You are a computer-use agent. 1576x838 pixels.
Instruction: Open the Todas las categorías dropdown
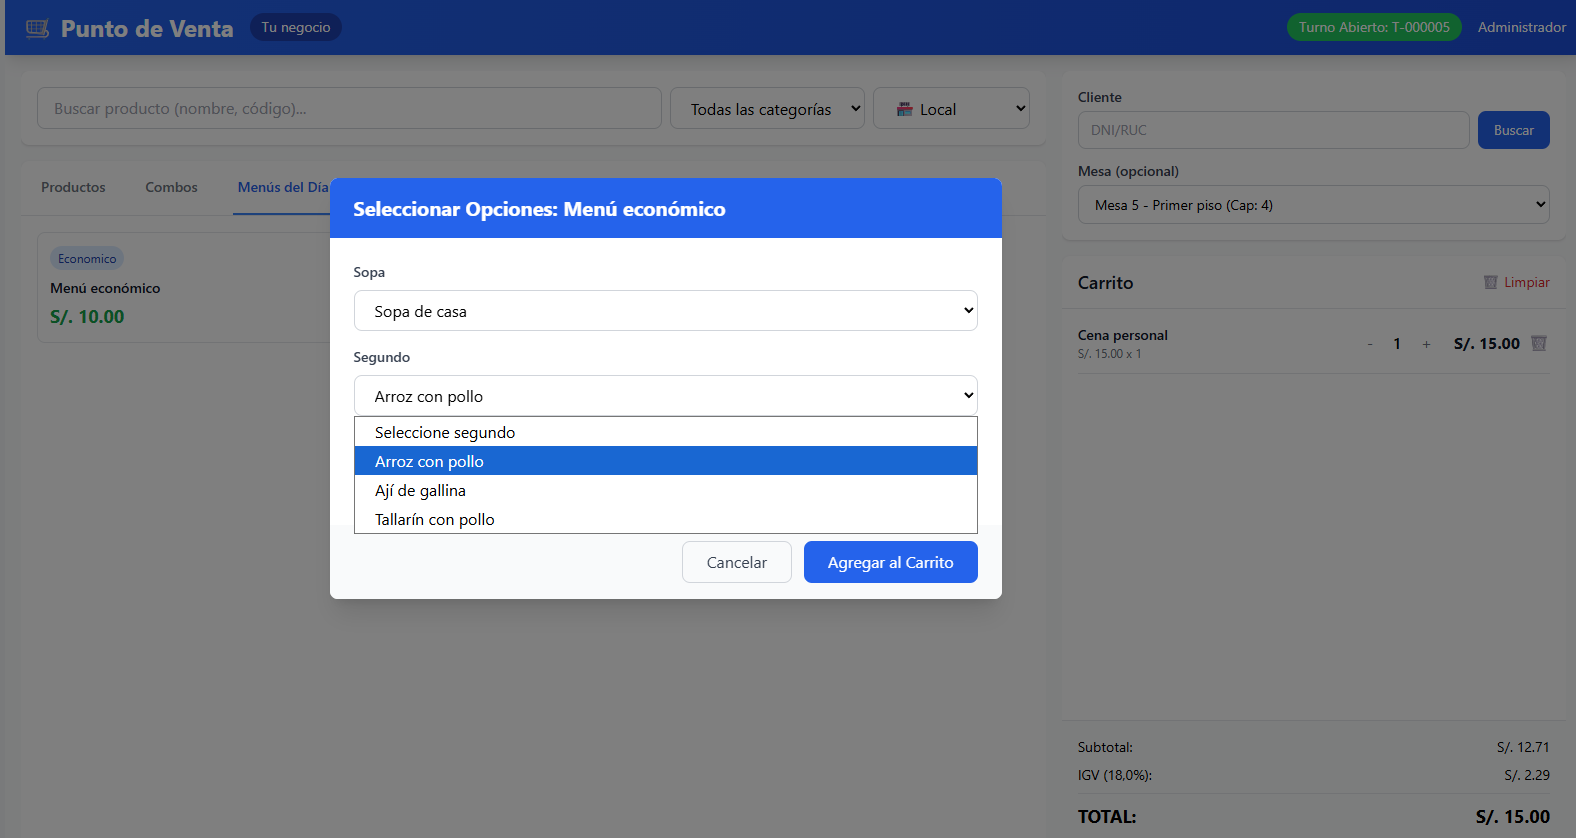[x=768, y=109]
